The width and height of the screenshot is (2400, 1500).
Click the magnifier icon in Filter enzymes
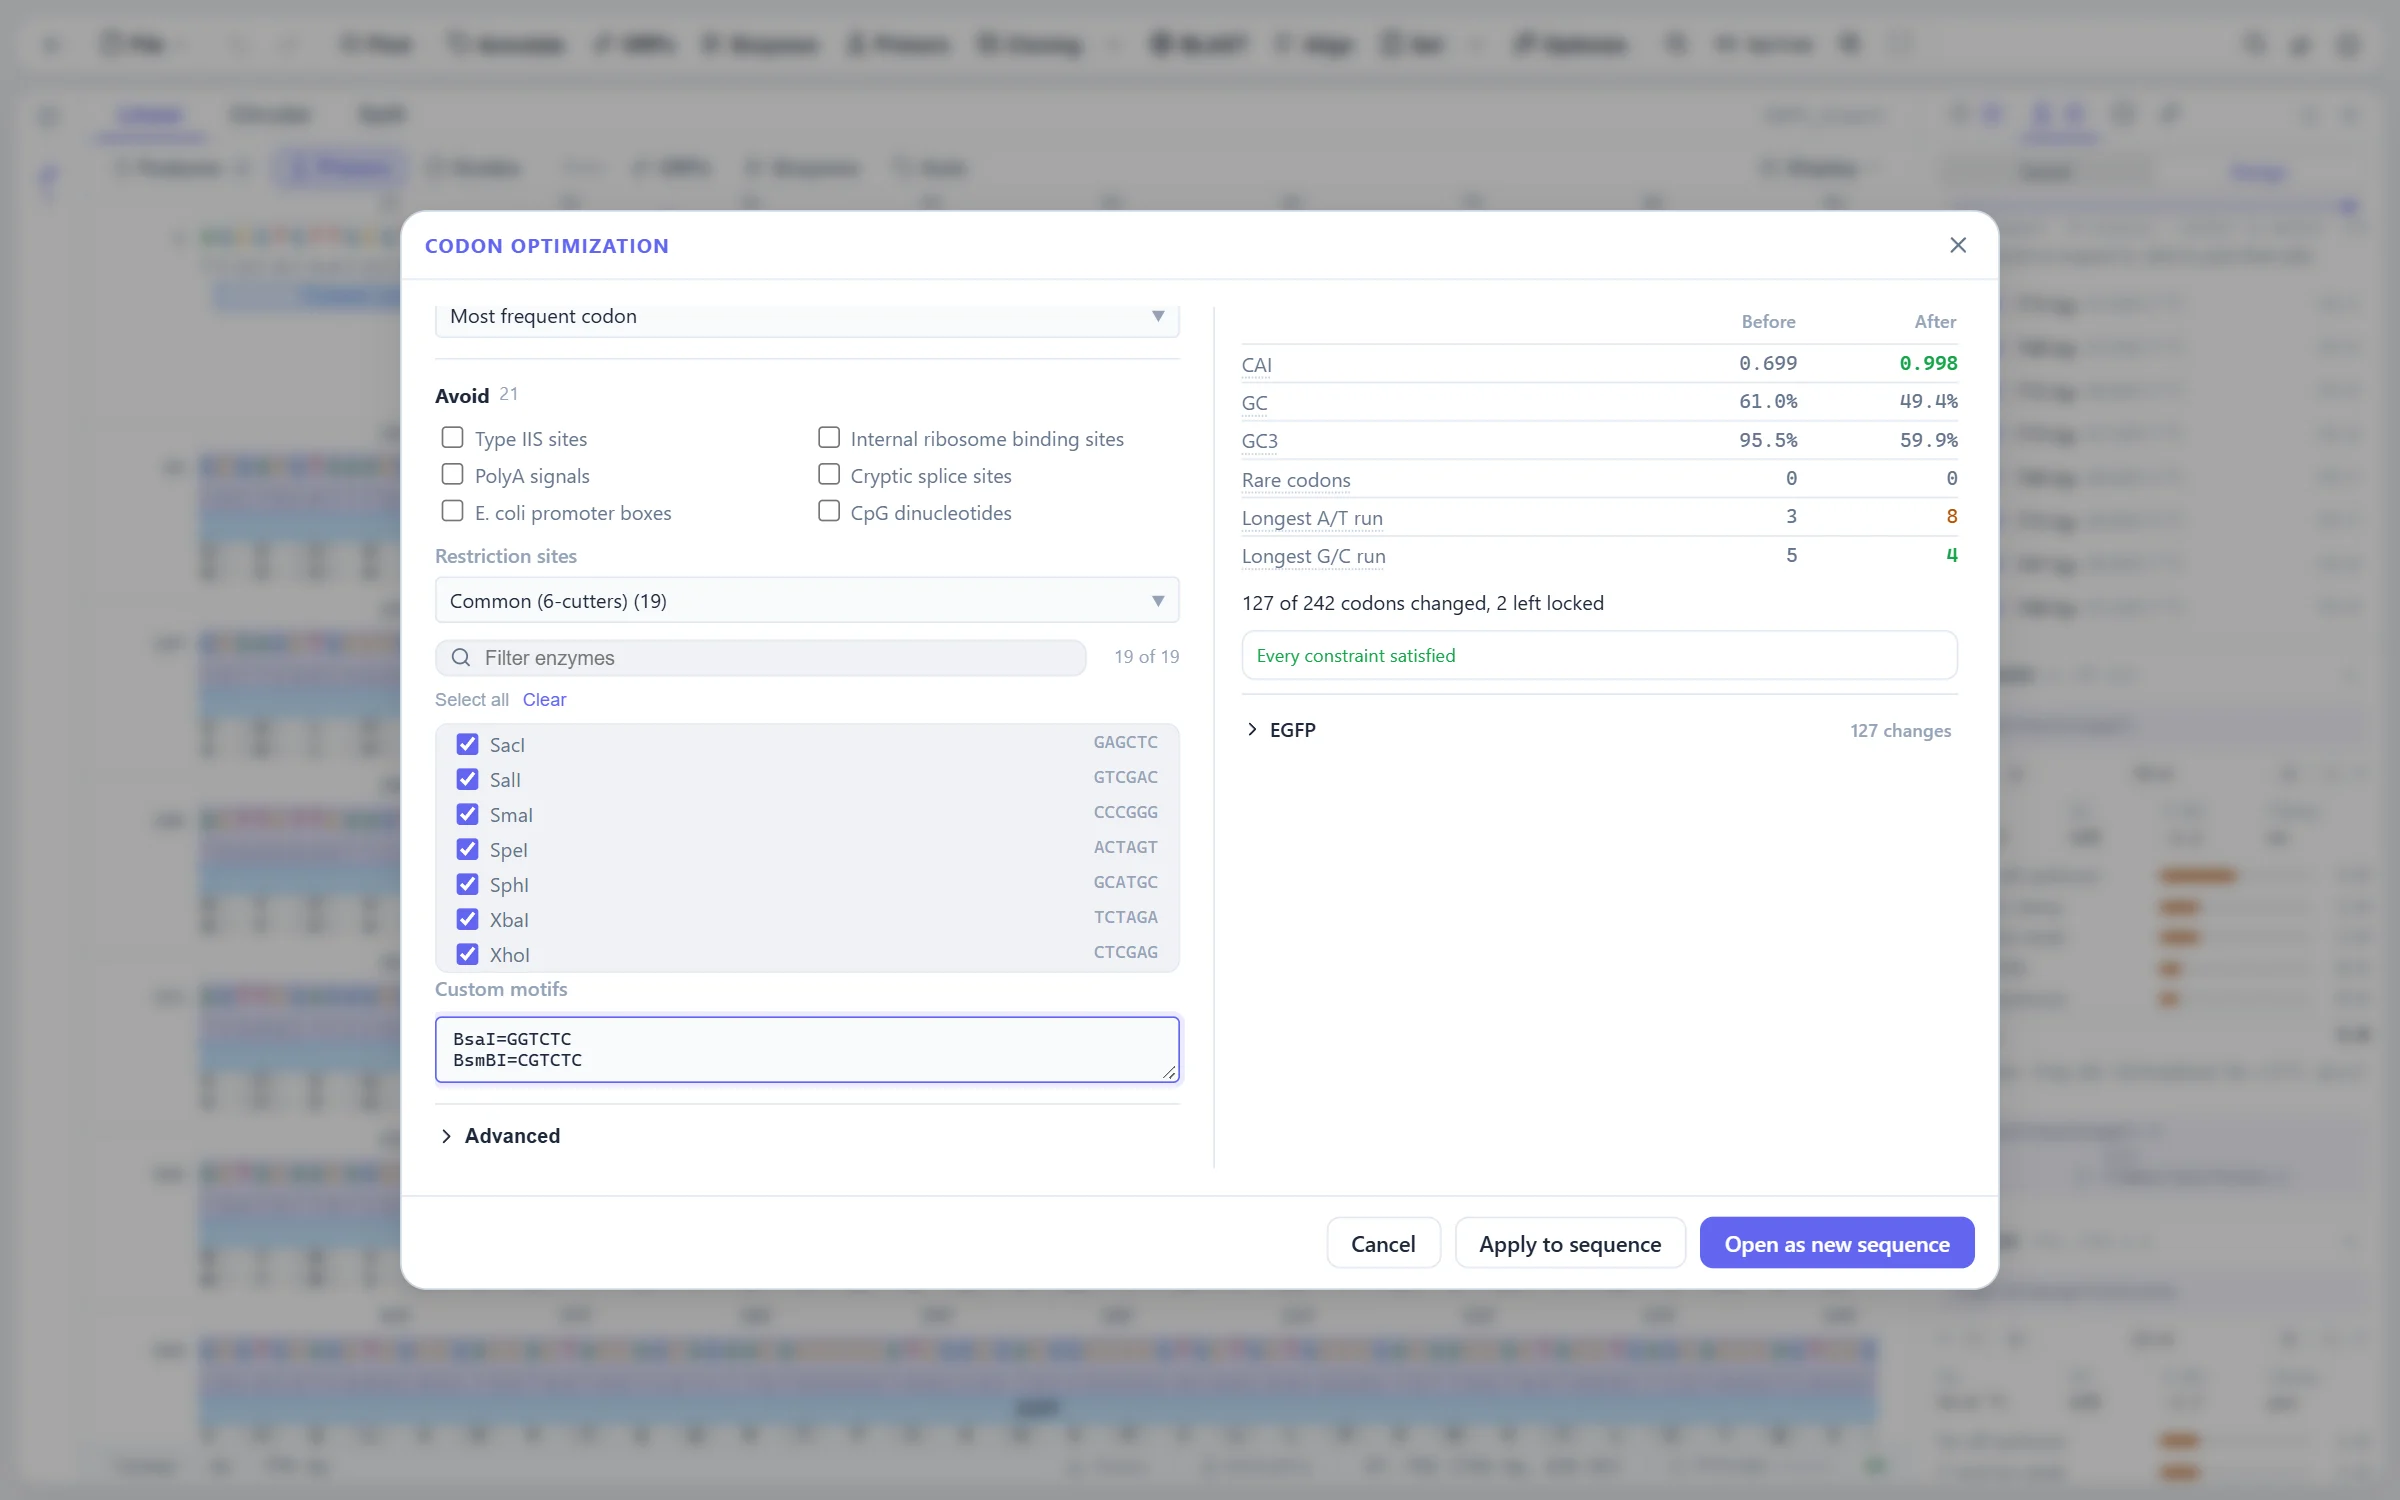point(461,657)
